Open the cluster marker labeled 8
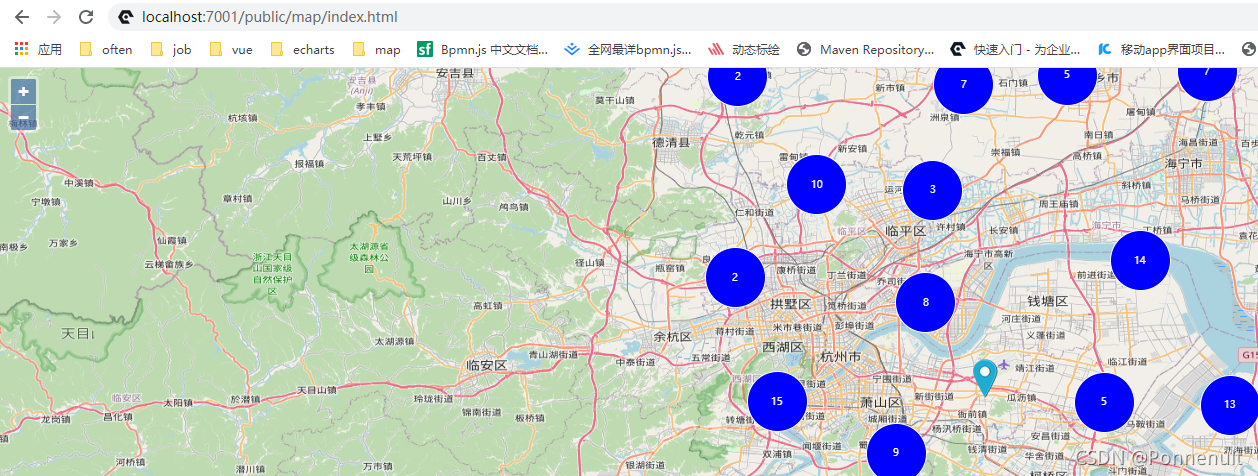The width and height of the screenshot is (1258, 476). [x=925, y=302]
